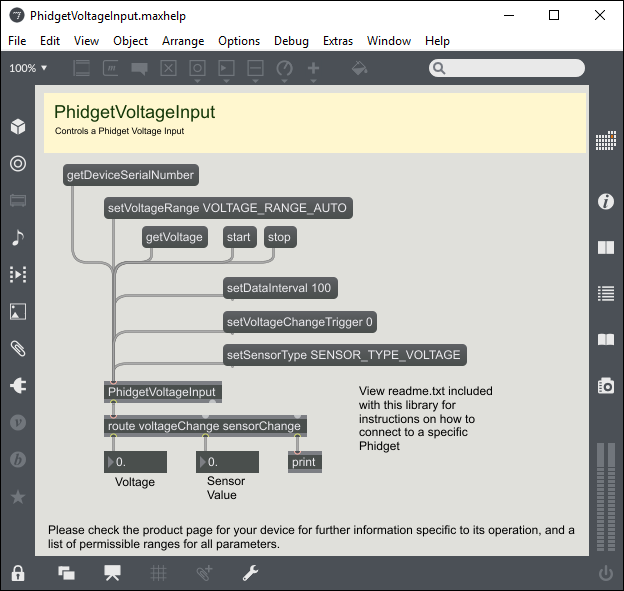
Task: Toggle snap to grid paperclip icon
Action: tap(205, 573)
